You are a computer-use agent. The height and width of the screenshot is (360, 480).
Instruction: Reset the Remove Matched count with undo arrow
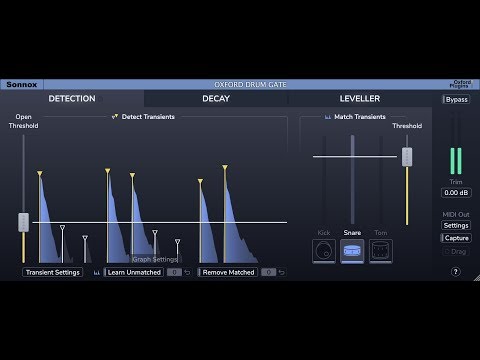282,272
